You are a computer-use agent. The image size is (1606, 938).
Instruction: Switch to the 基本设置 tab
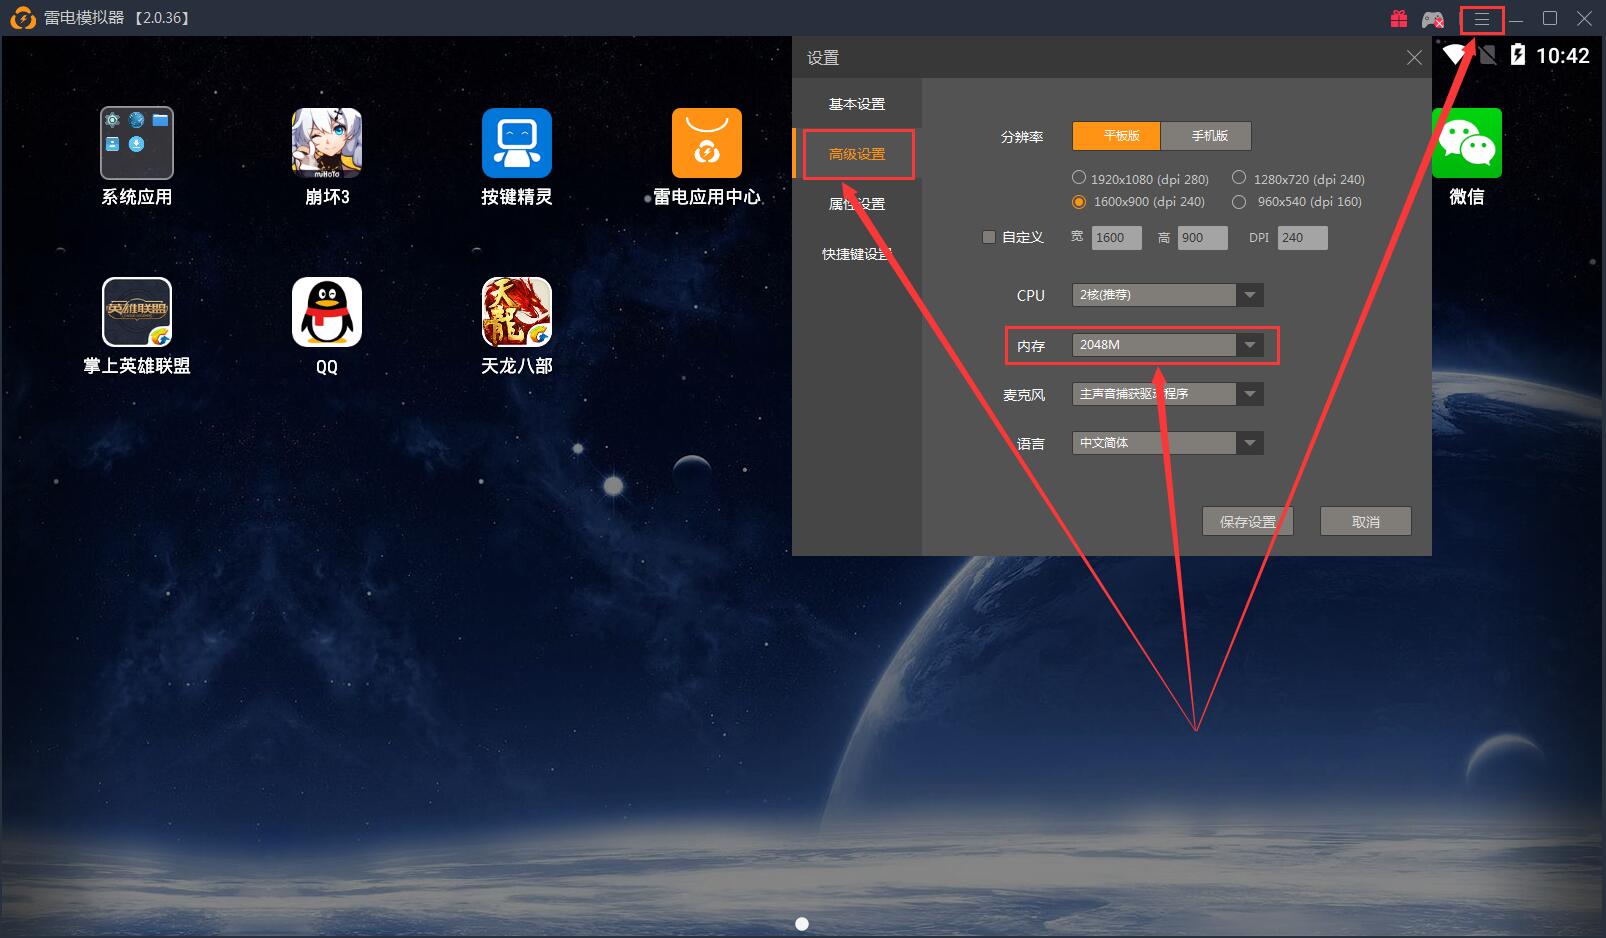click(857, 104)
